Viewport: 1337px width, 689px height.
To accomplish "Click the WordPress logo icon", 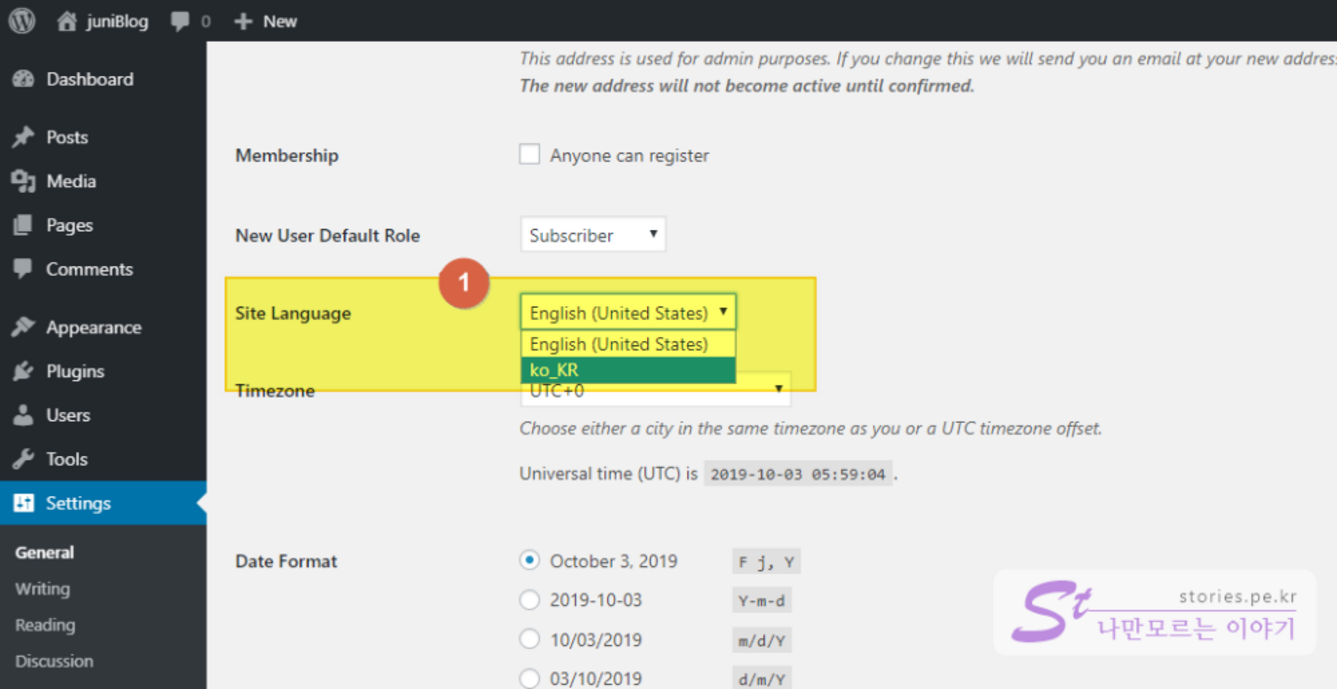I will (22, 21).
